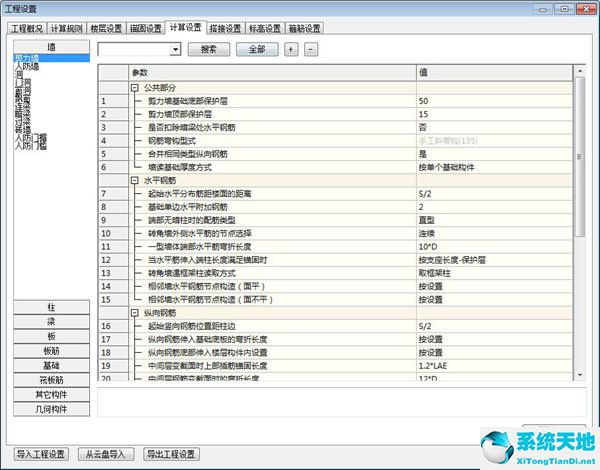Select row 相邻墙水平钢筋节点构造（面平）

(335, 286)
